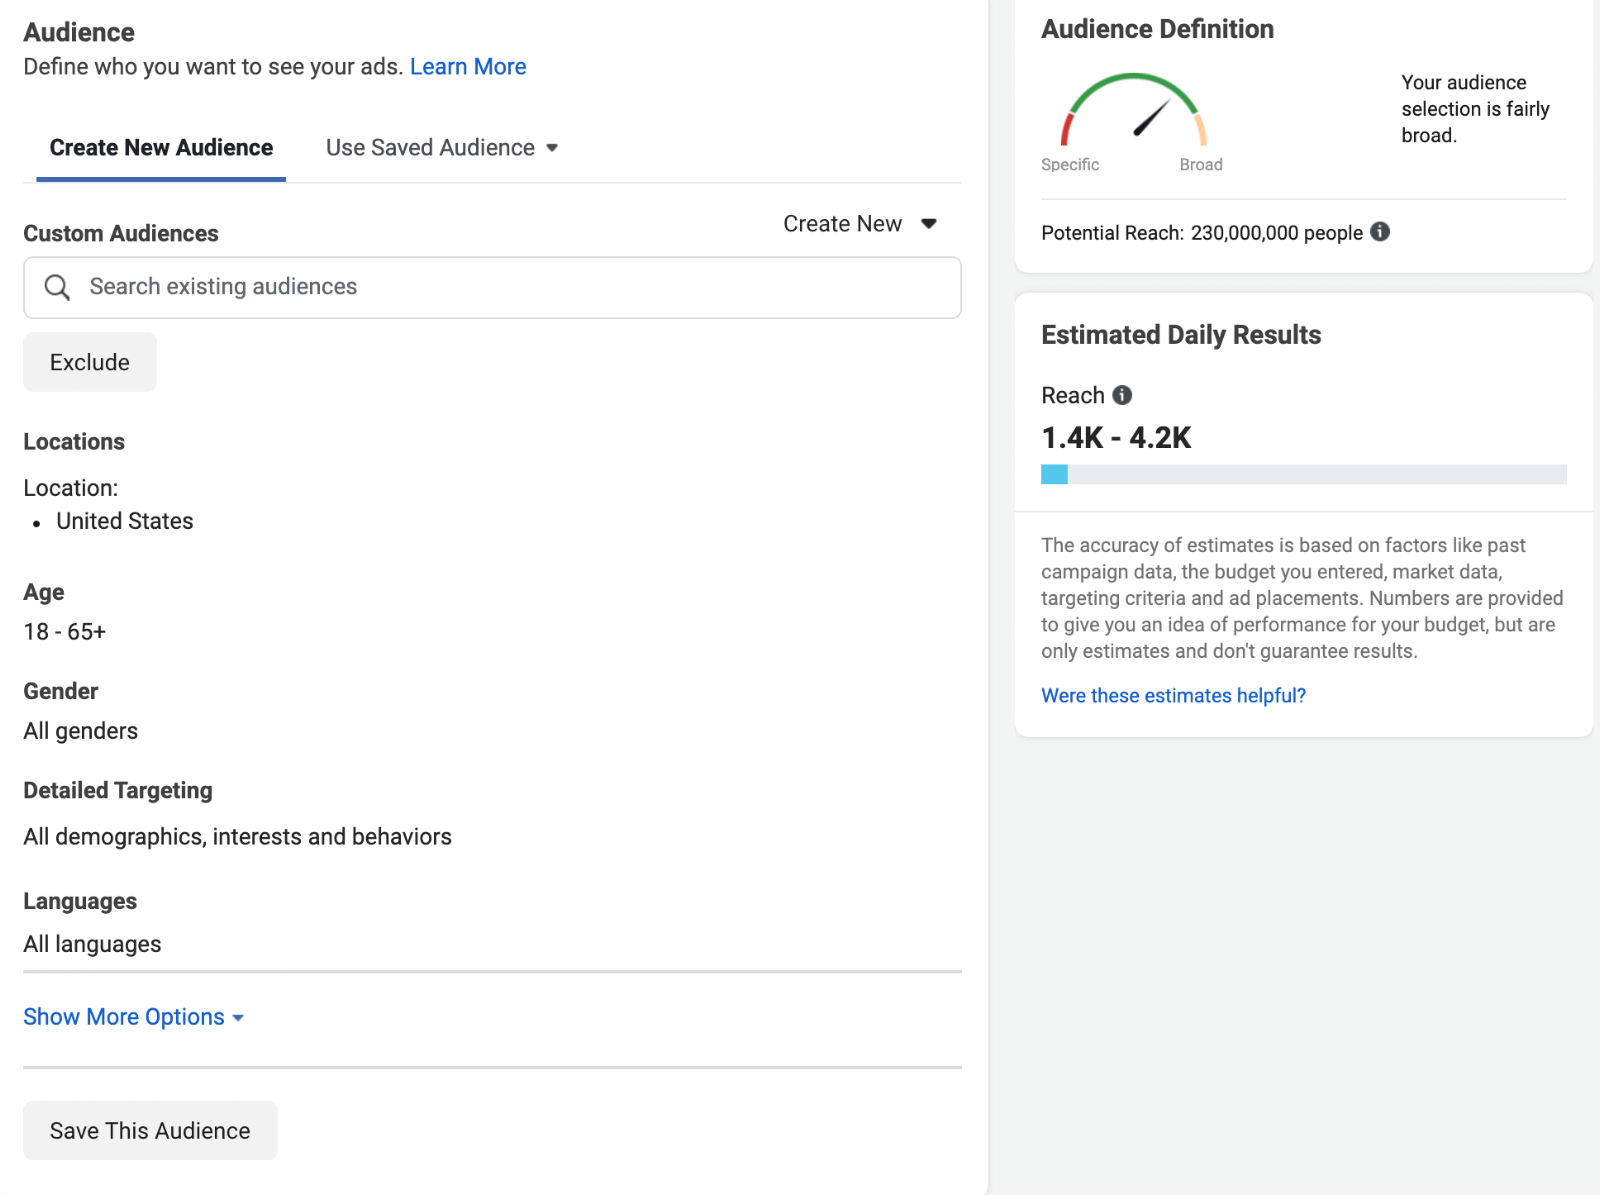
Task: Switch to the Create New Audience tab
Action: pyautogui.click(x=161, y=148)
